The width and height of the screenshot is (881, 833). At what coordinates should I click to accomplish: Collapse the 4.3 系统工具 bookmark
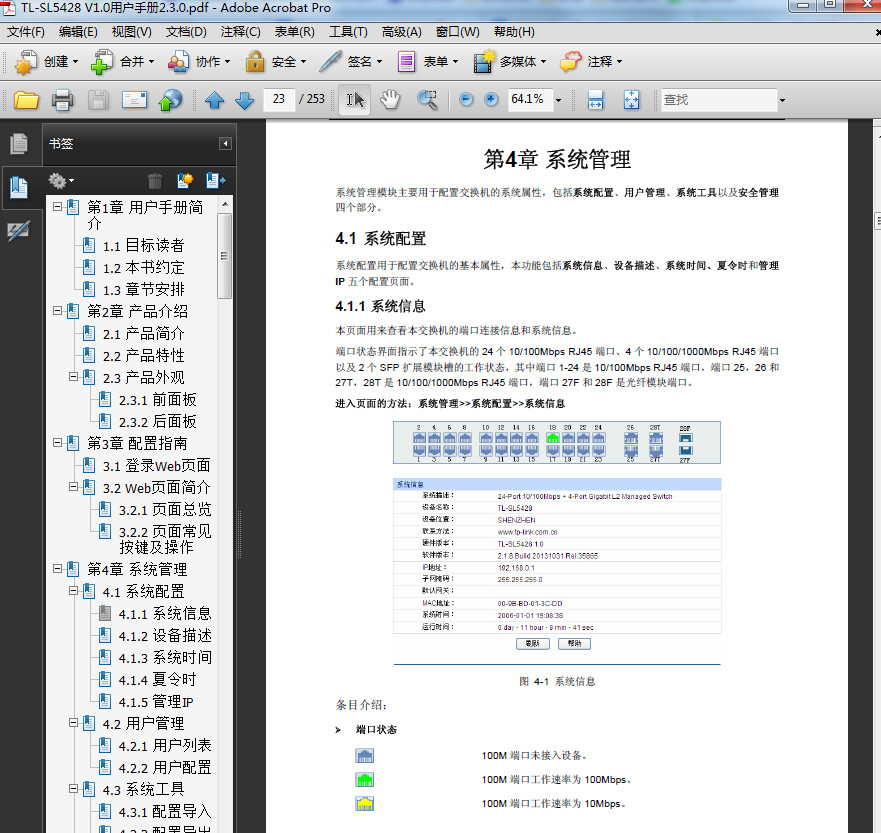pyautogui.click(x=73, y=789)
